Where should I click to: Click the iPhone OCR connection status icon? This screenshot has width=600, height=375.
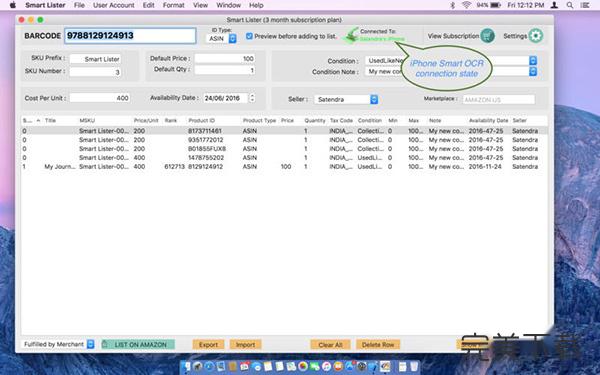351,35
